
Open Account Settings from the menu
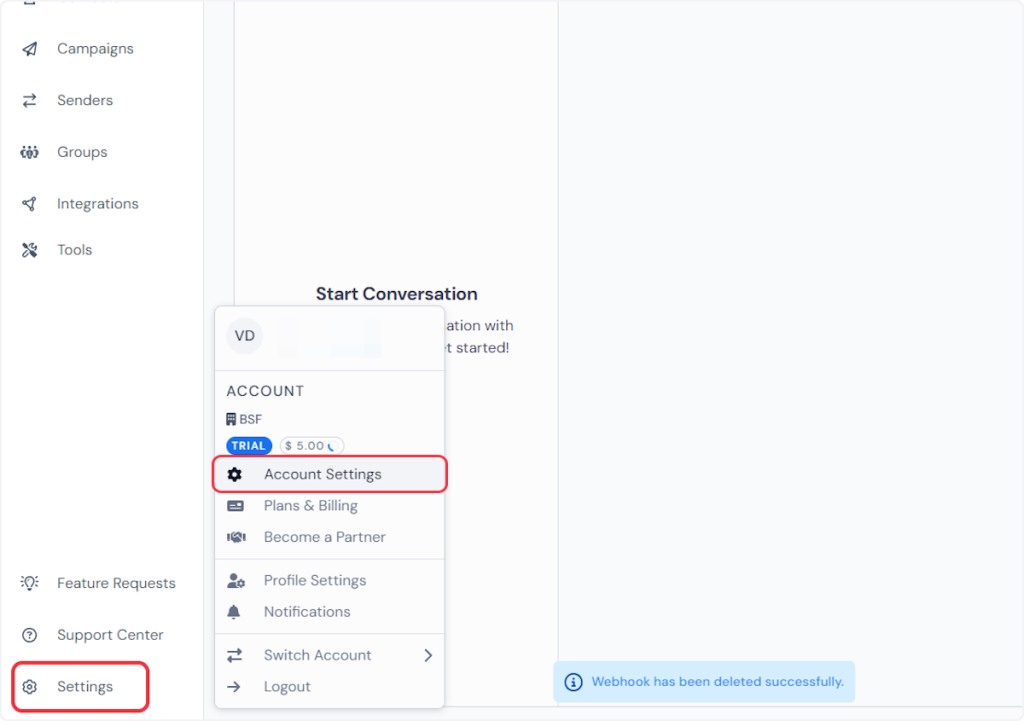pos(322,474)
